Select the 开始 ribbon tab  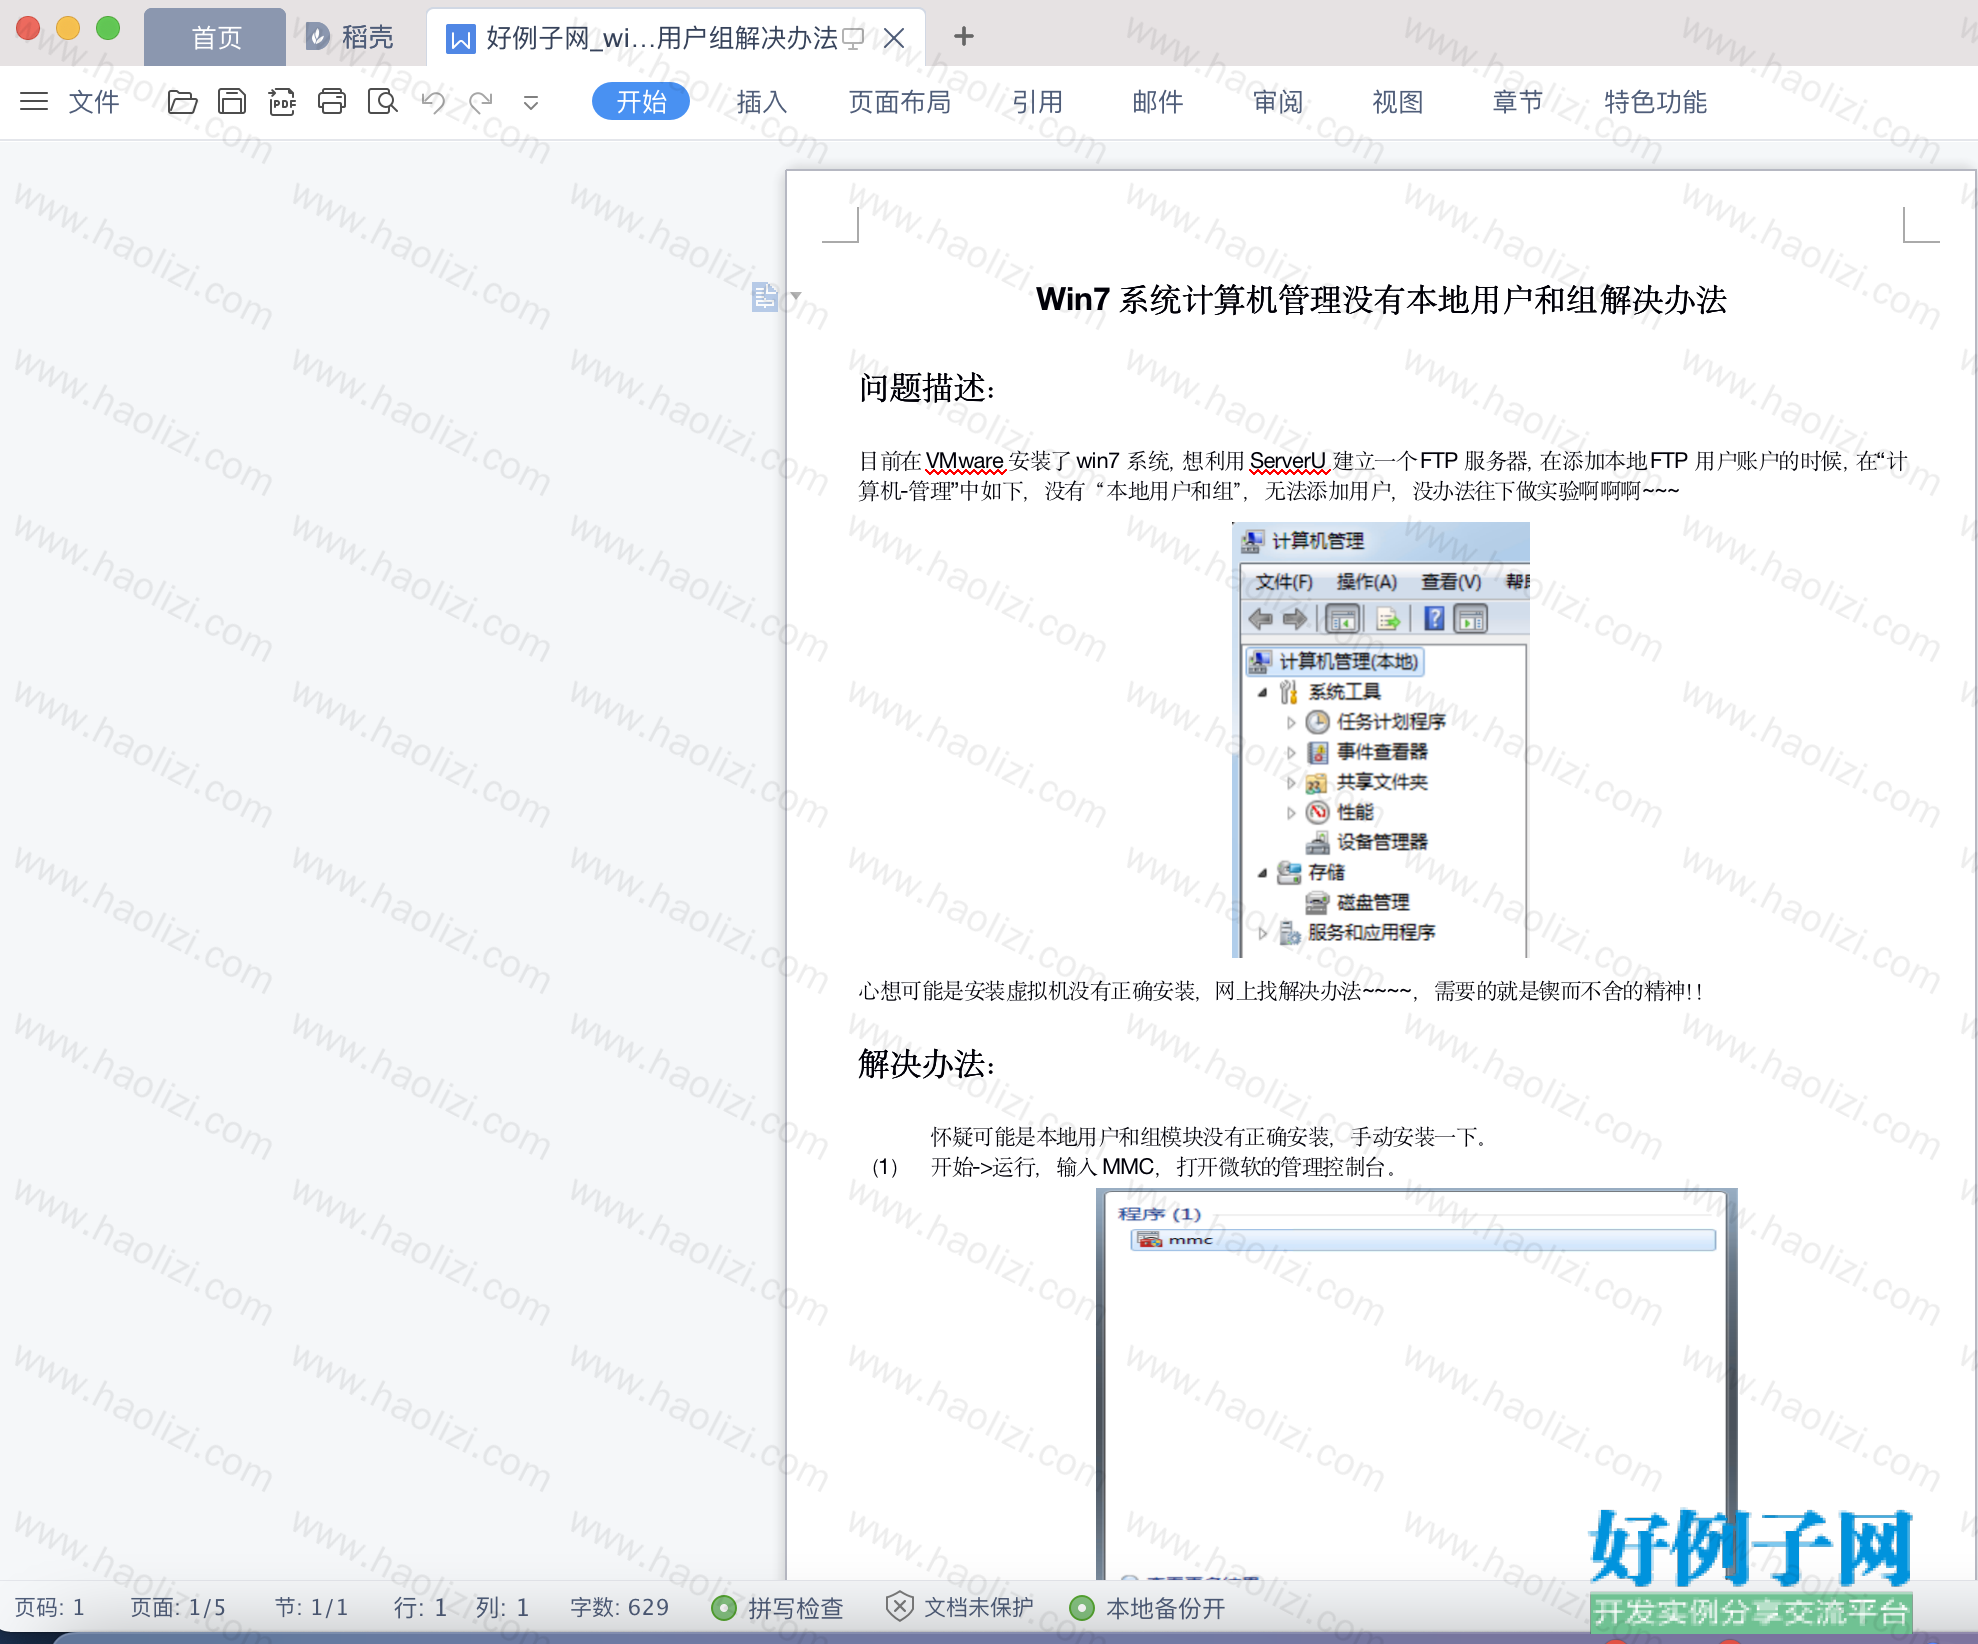641,101
